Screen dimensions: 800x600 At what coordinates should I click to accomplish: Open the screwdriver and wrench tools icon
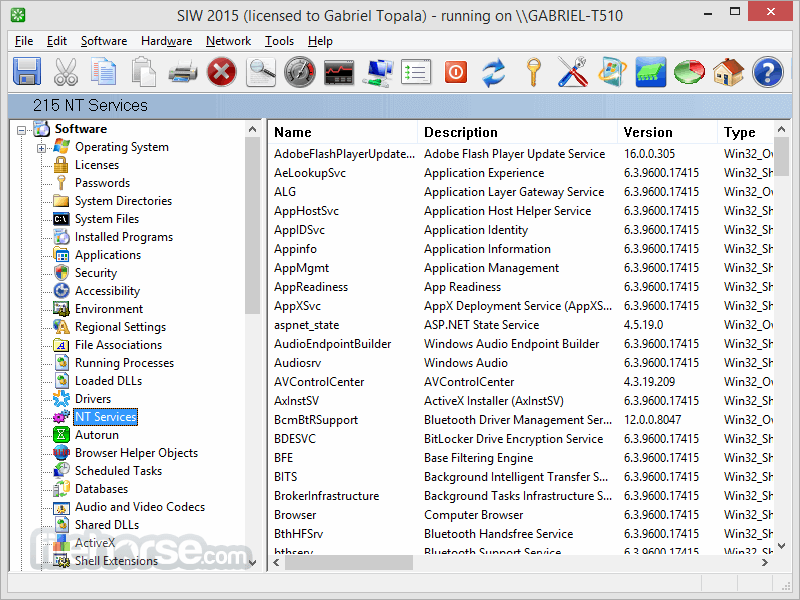[x=572, y=71]
